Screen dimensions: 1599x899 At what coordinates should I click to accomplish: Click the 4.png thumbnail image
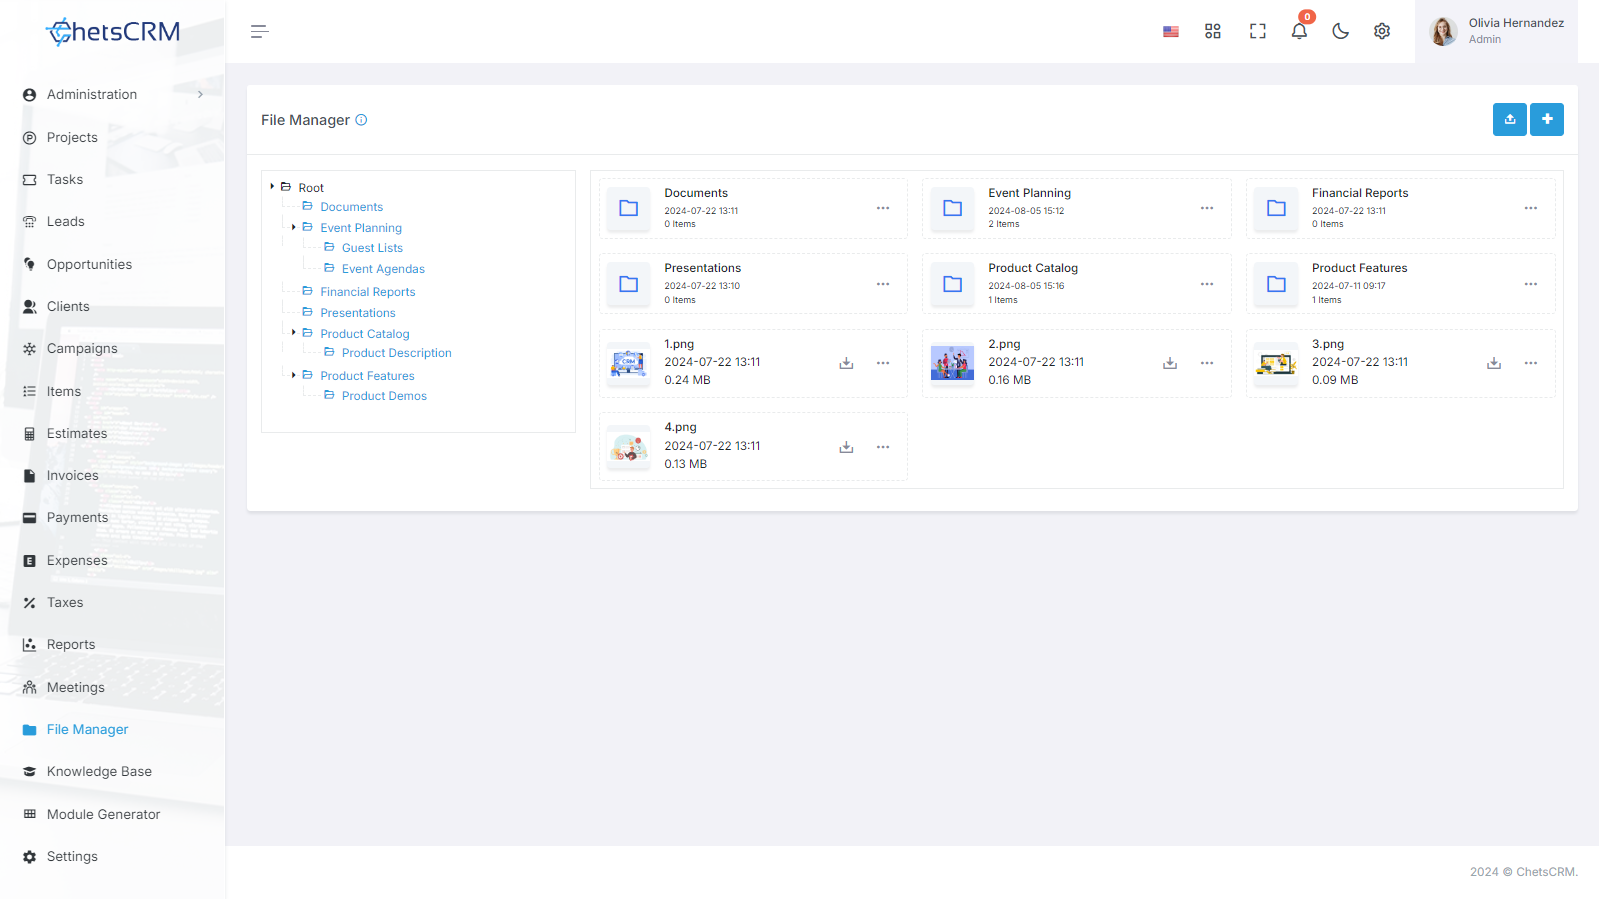point(628,447)
